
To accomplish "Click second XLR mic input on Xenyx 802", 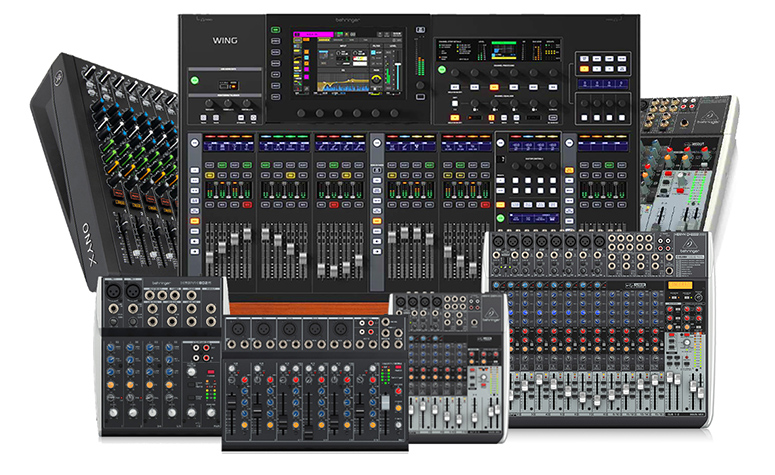I will tap(132, 290).
